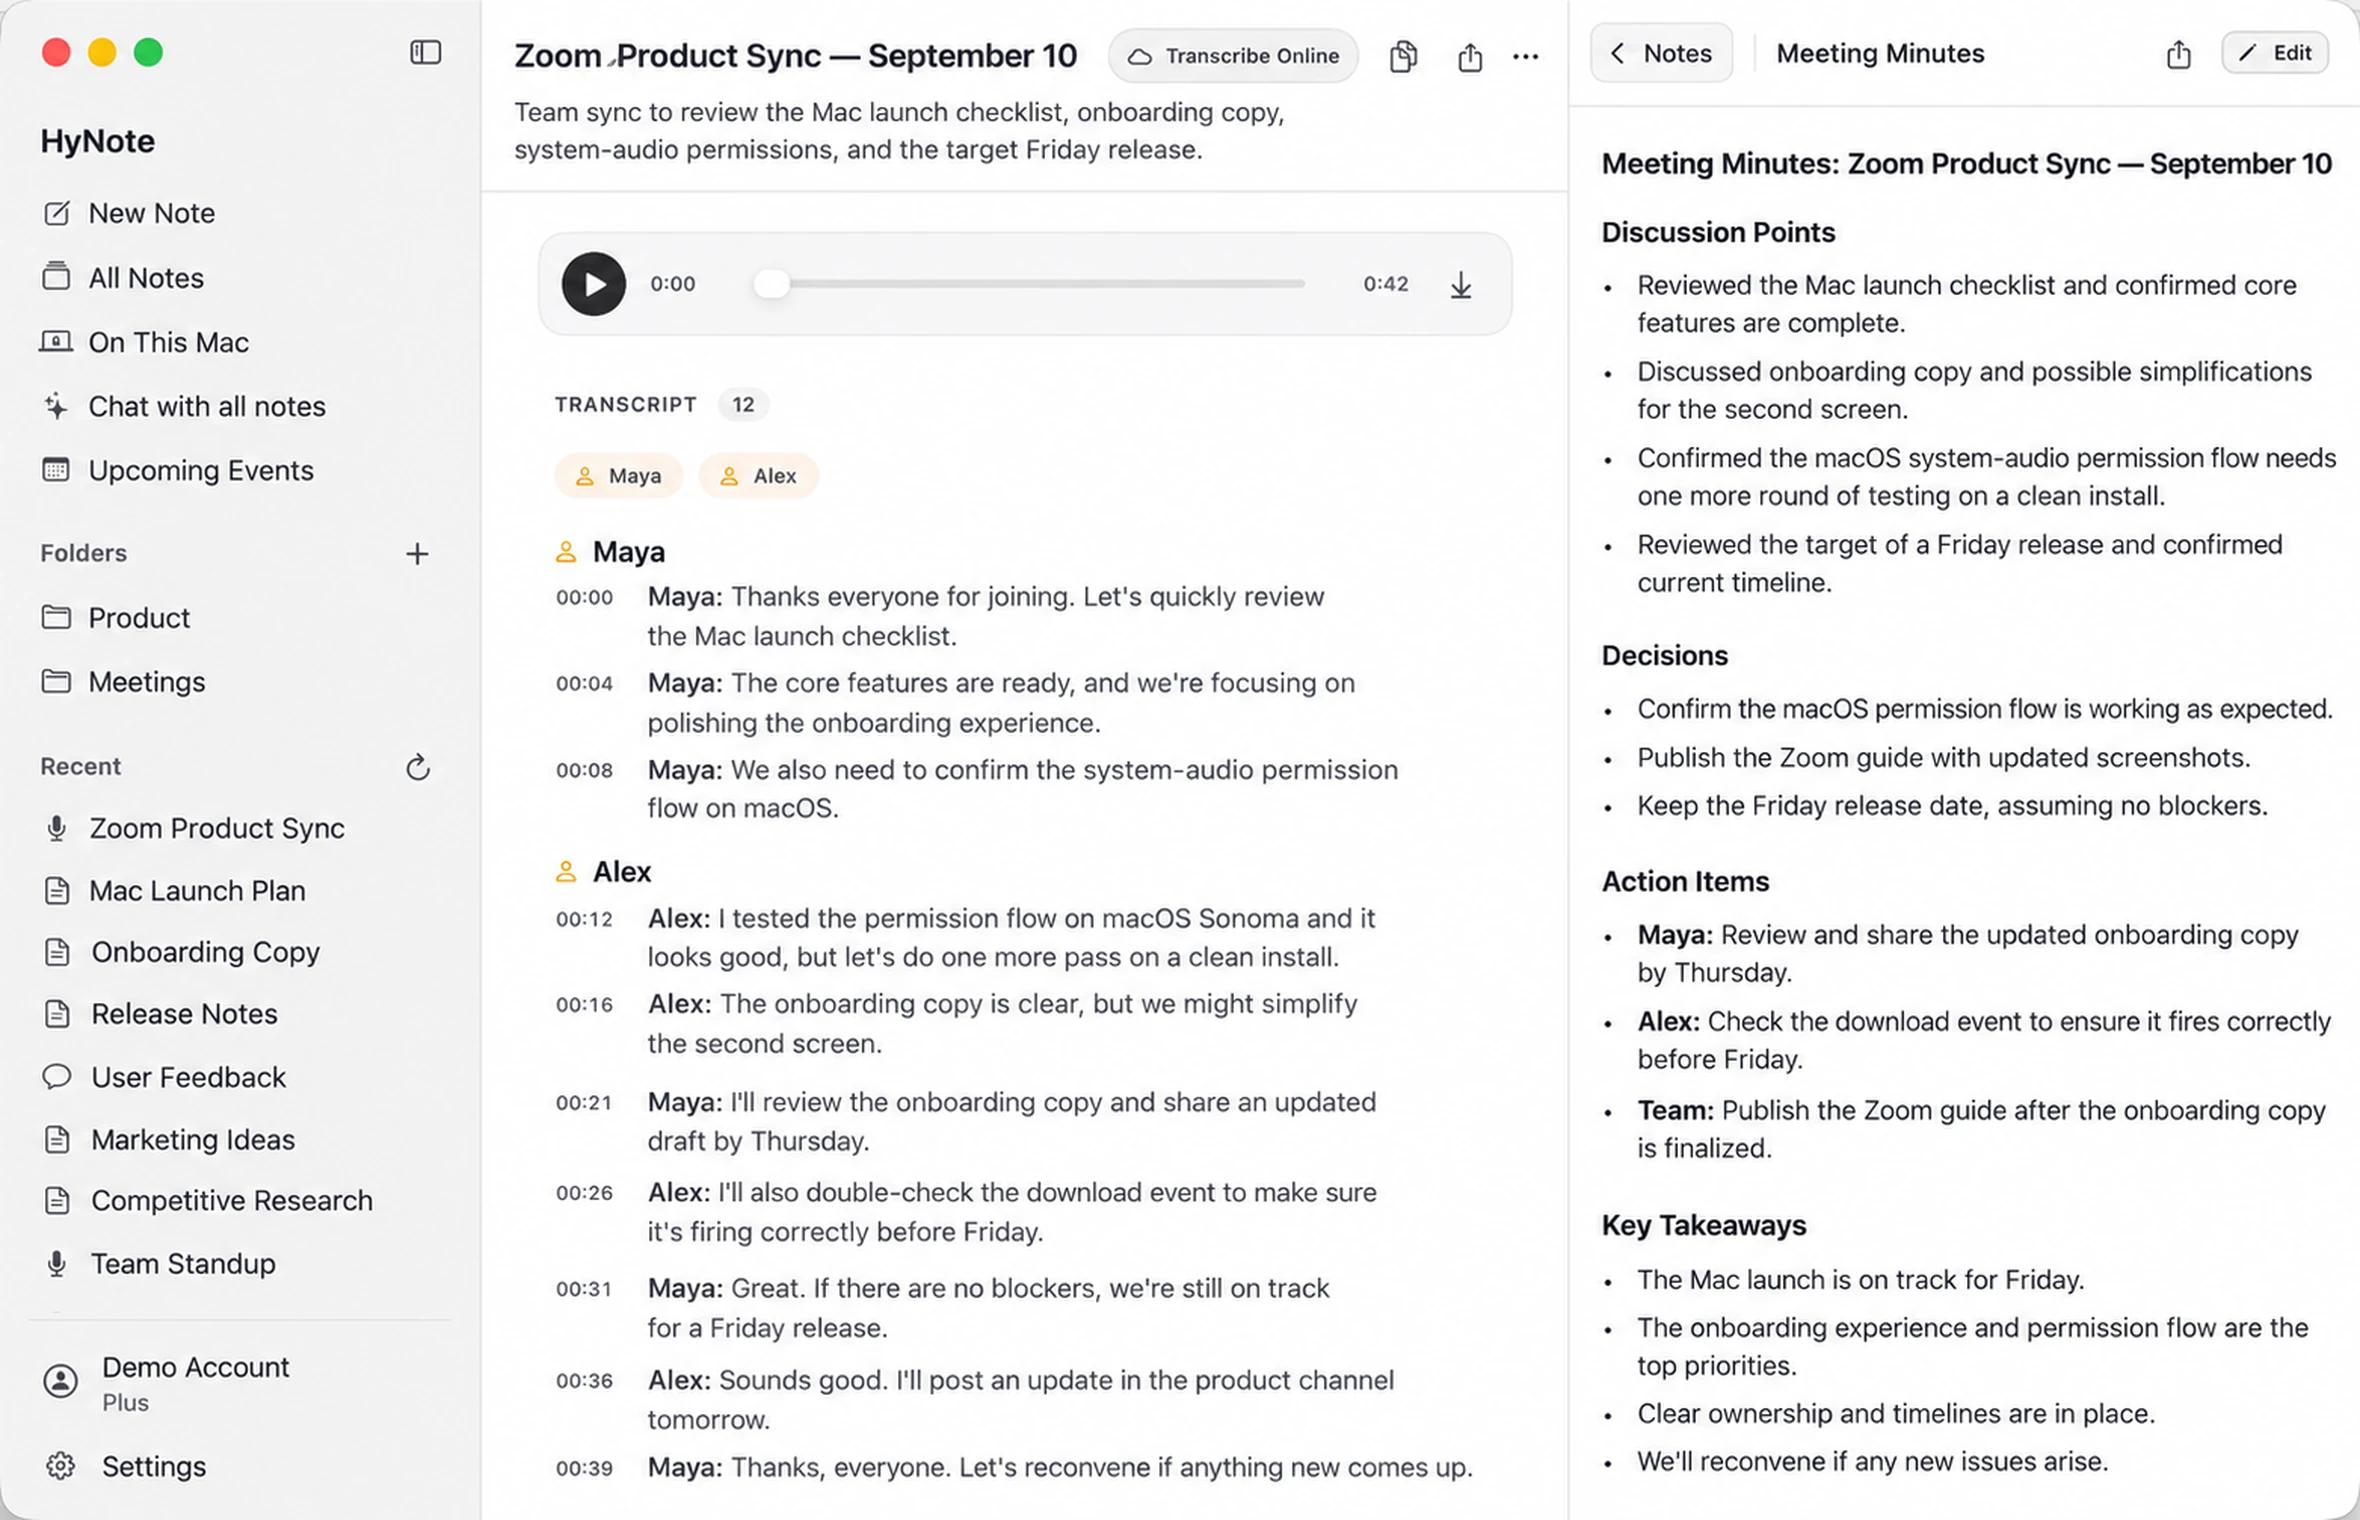Jump to timestamp 00:00

point(585,598)
